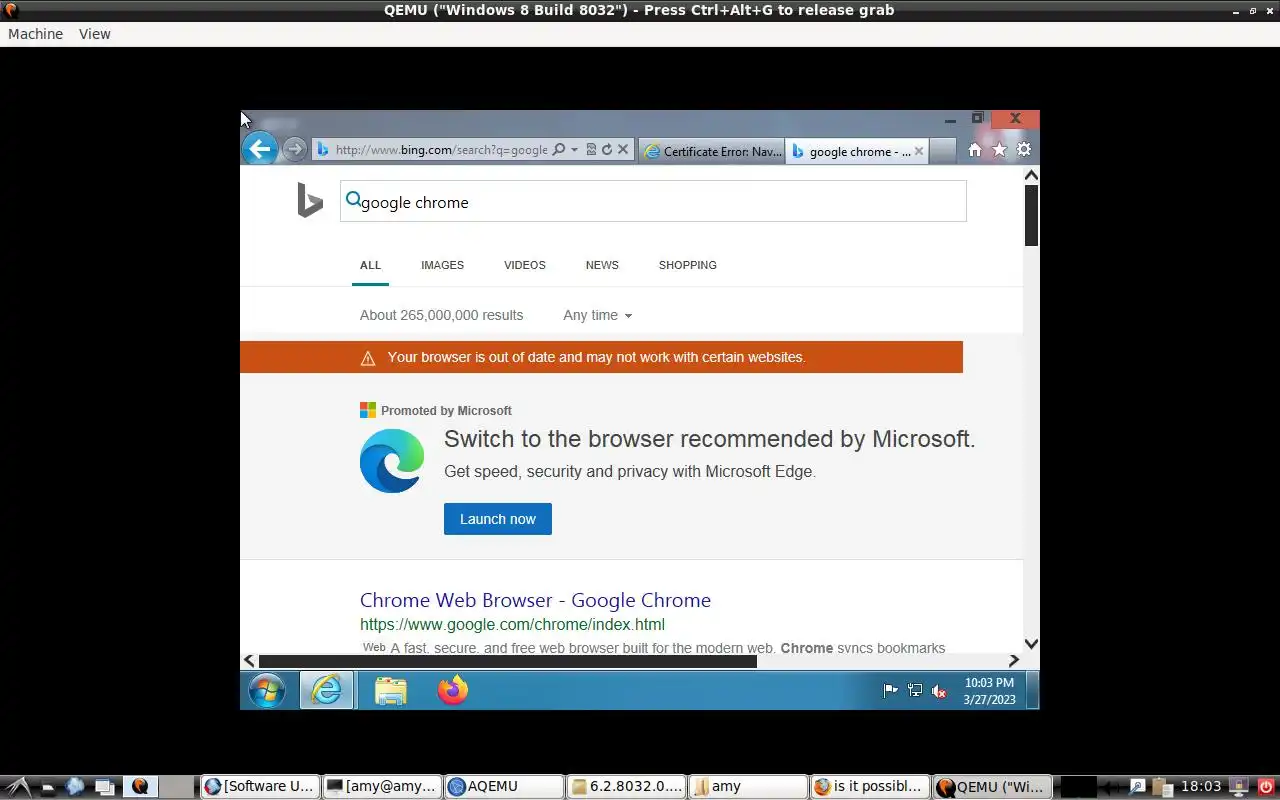The height and width of the screenshot is (800, 1280).
Task: Open Action Center flag tray icon
Action: tap(890, 690)
